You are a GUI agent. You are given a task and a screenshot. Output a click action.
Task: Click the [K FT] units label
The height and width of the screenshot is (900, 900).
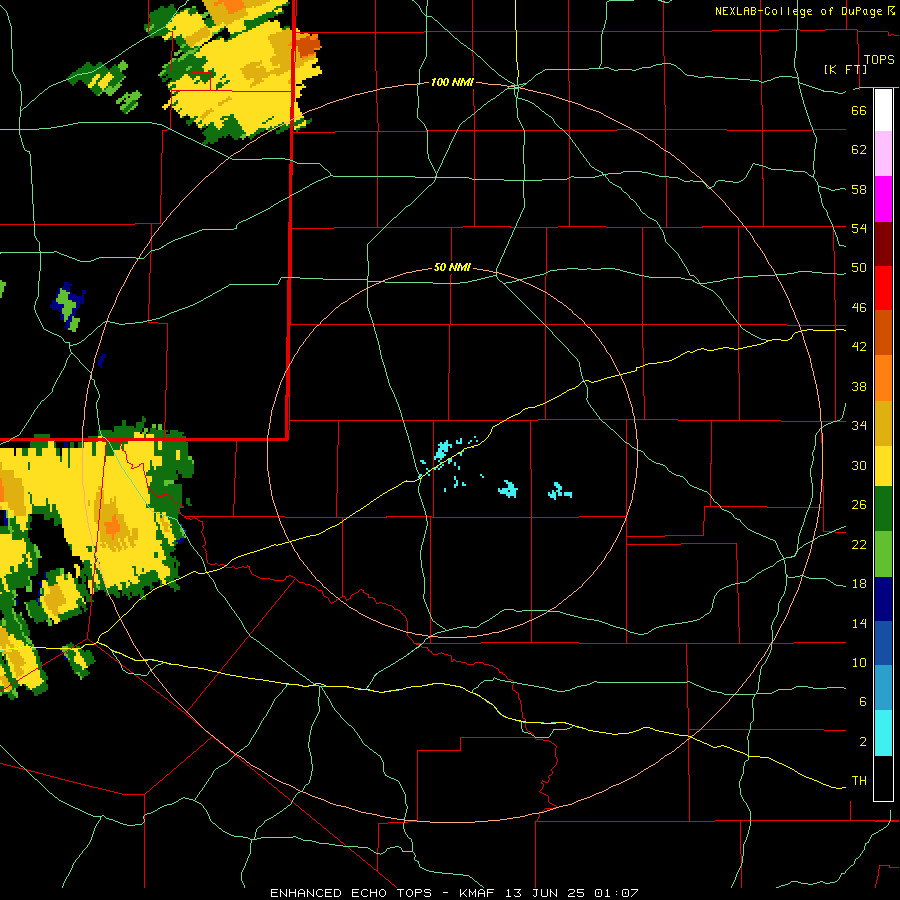click(x=845, y=69)
